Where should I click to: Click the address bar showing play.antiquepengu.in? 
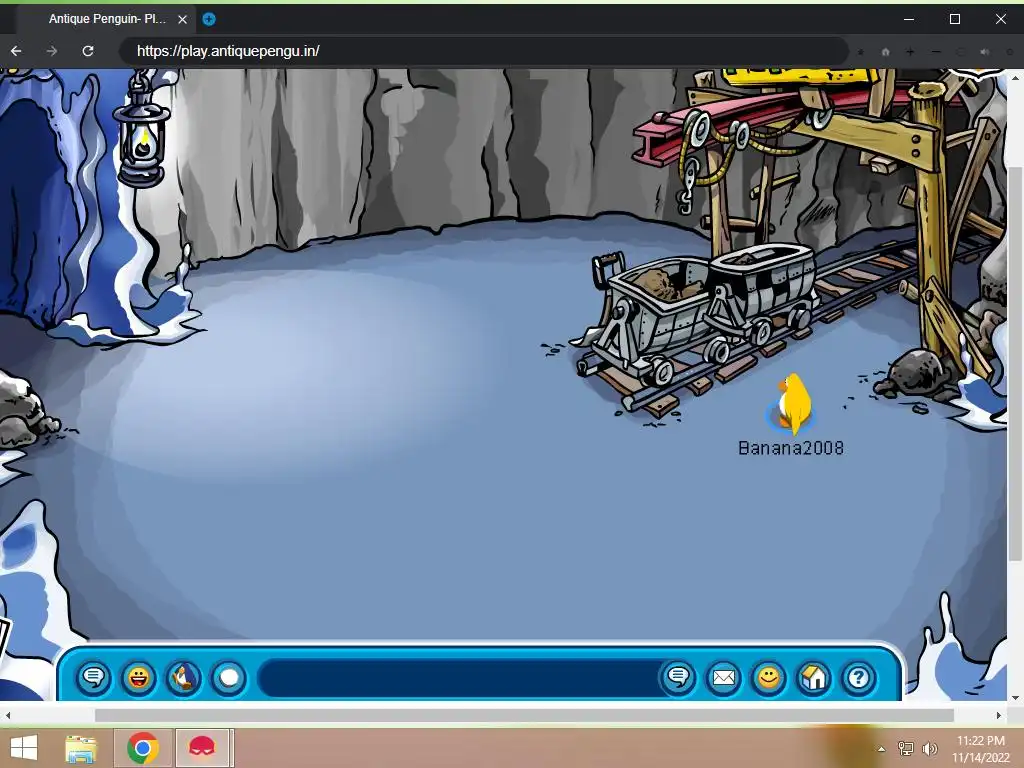[483, 51]
